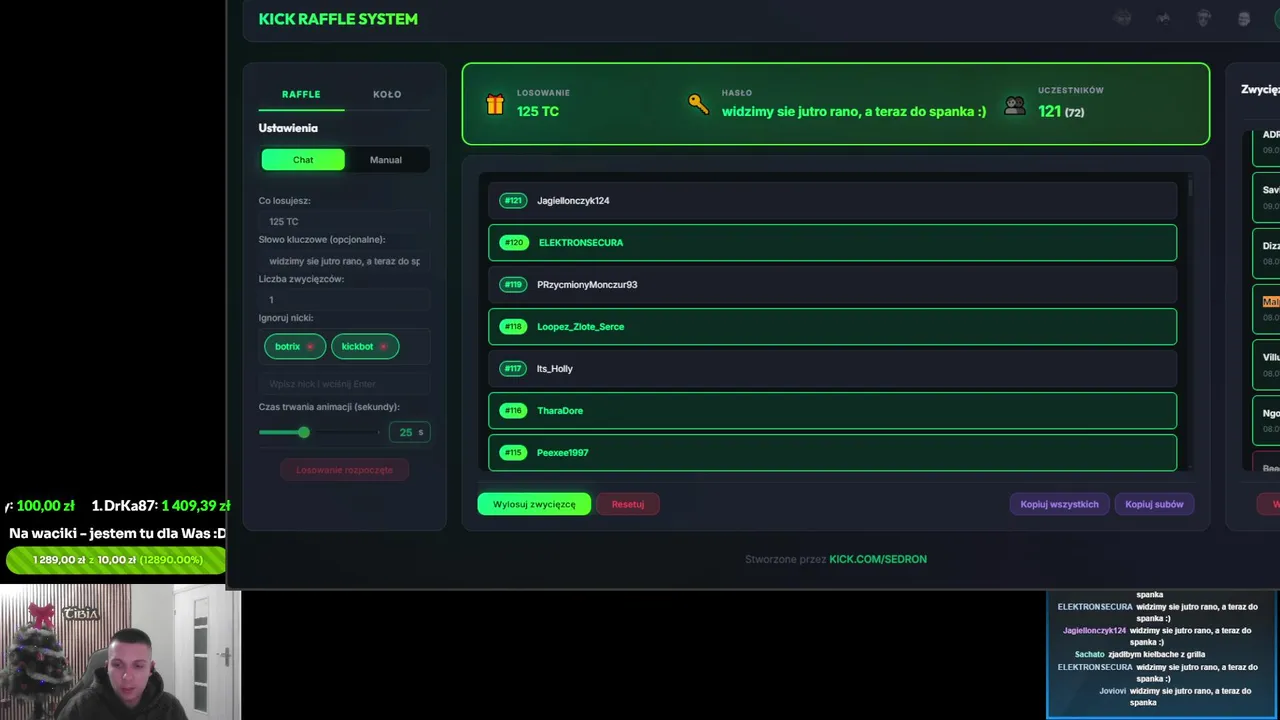Click the 'Kopiuj subów' button
The width and height of the screenshot is (1280, 720).
[x=1154, y=504]
